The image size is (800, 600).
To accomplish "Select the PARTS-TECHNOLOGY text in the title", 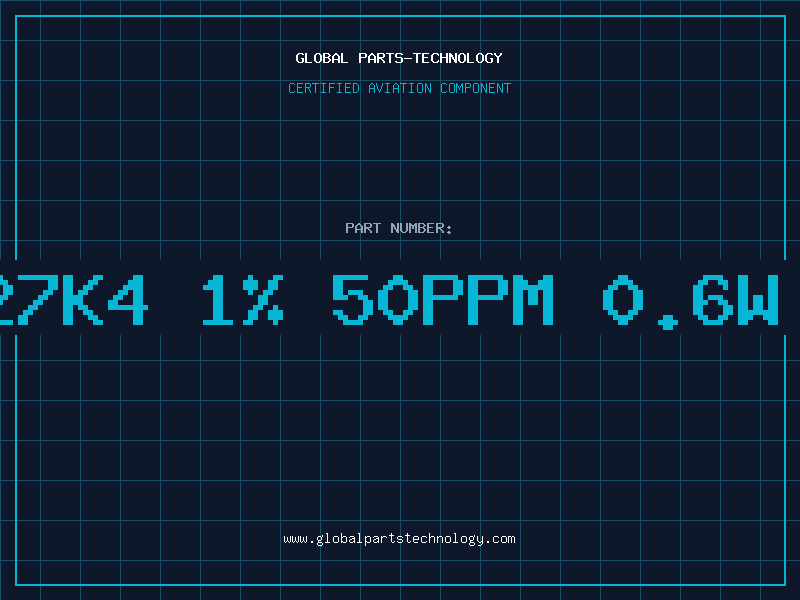I will (430, 58).
